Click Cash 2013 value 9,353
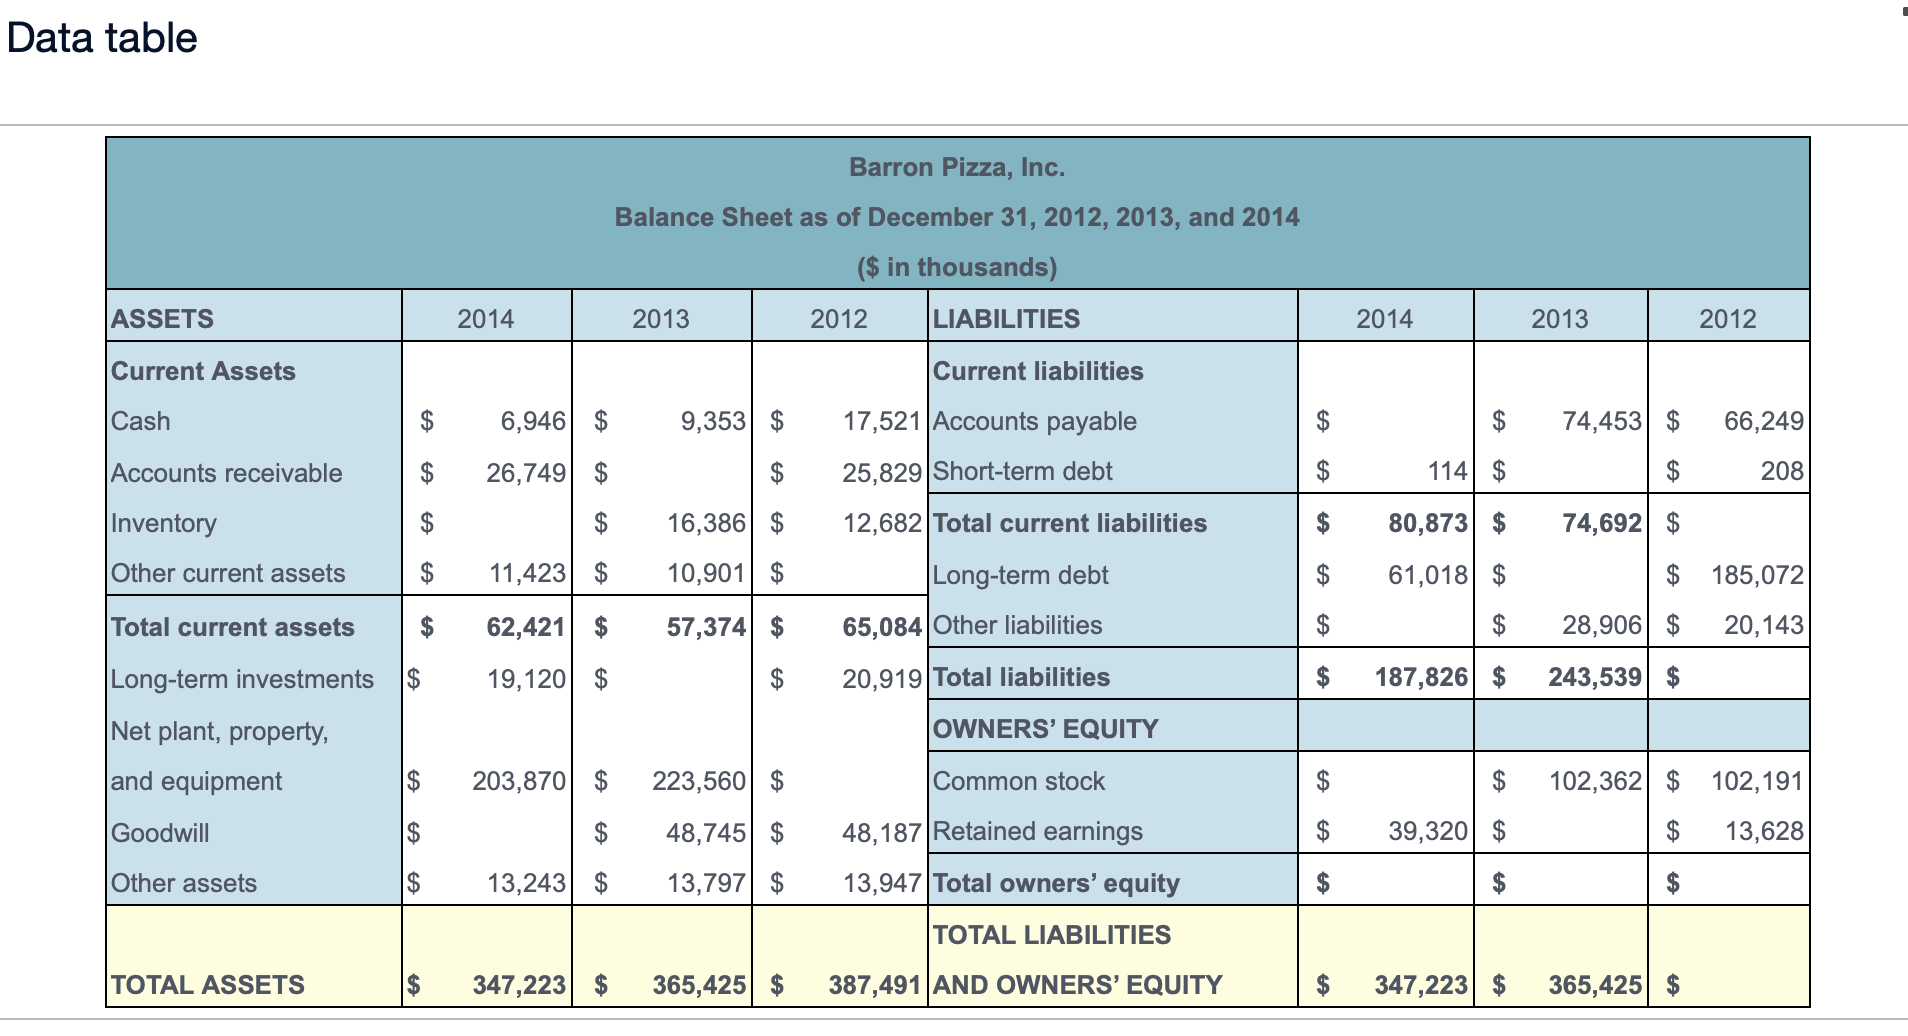The width and height of the screenshot is (1908, 1036). pyautogui.click(x=713, y=421)
